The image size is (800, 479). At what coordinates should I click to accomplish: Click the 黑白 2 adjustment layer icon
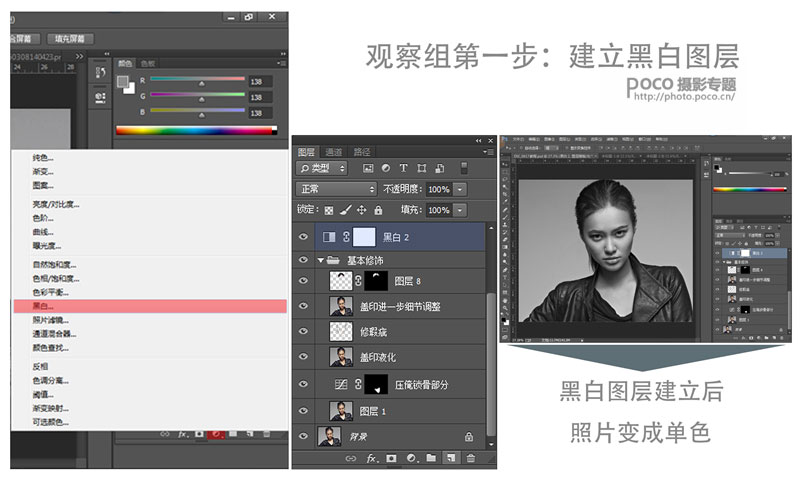329,237
